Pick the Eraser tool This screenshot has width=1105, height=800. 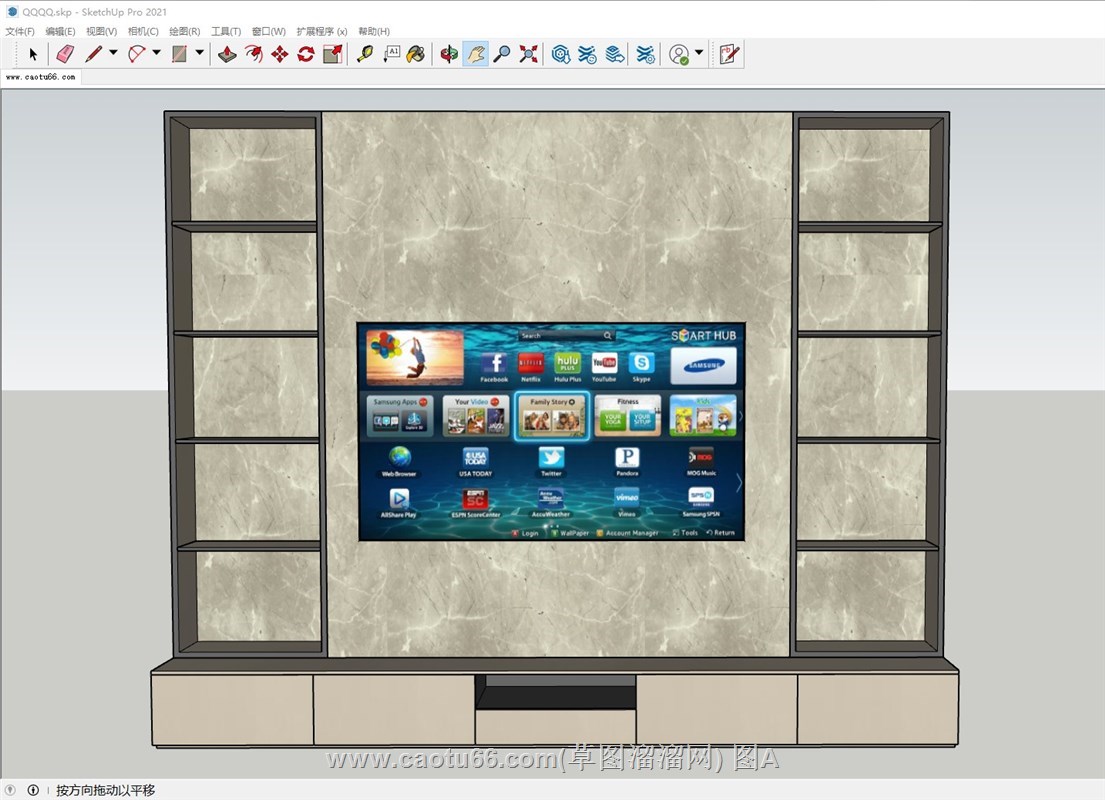pyautogui.click(x=65, y=54)
